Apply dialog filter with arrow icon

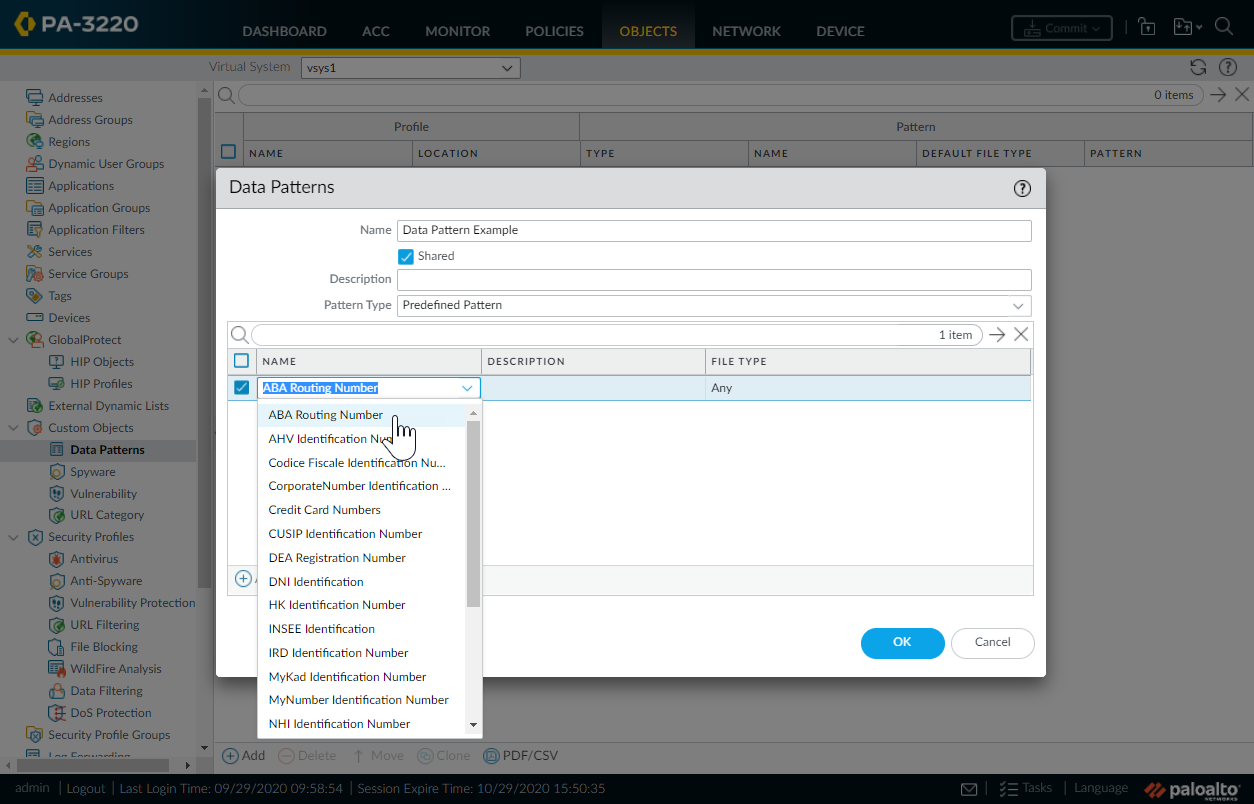[997, 335]
